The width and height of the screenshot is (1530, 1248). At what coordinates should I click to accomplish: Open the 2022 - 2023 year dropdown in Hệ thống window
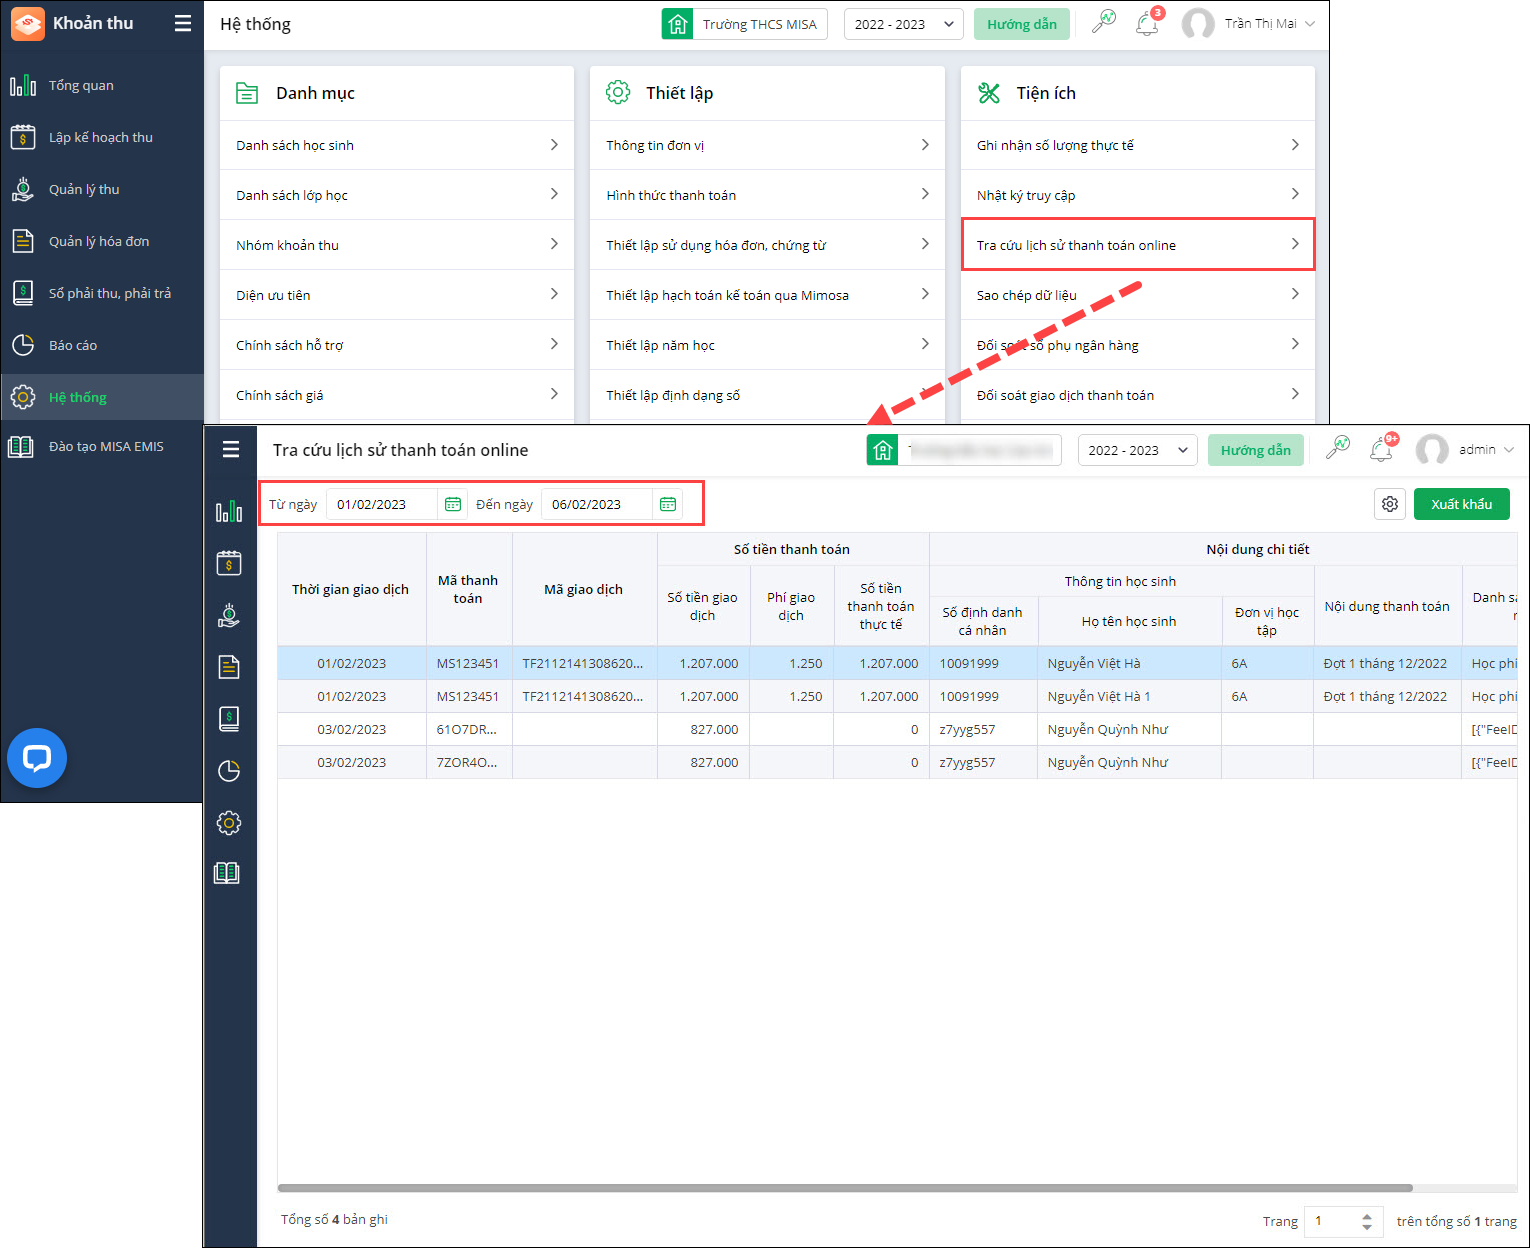904,24
